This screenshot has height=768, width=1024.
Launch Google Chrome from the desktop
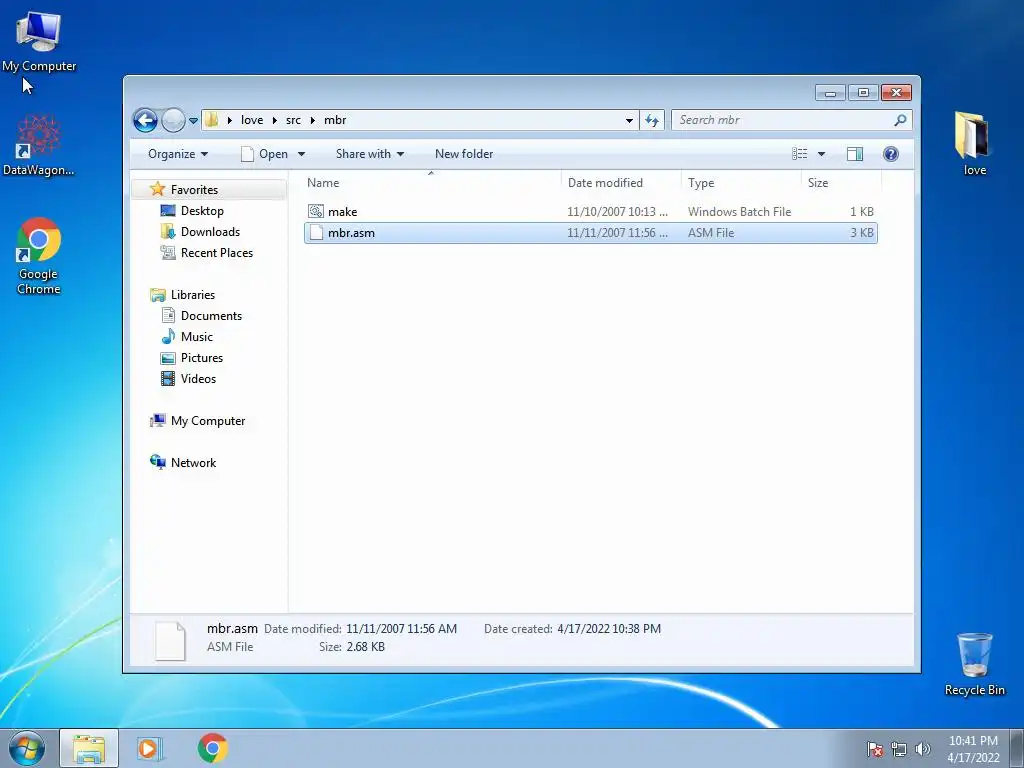click(x=39, y=256)
